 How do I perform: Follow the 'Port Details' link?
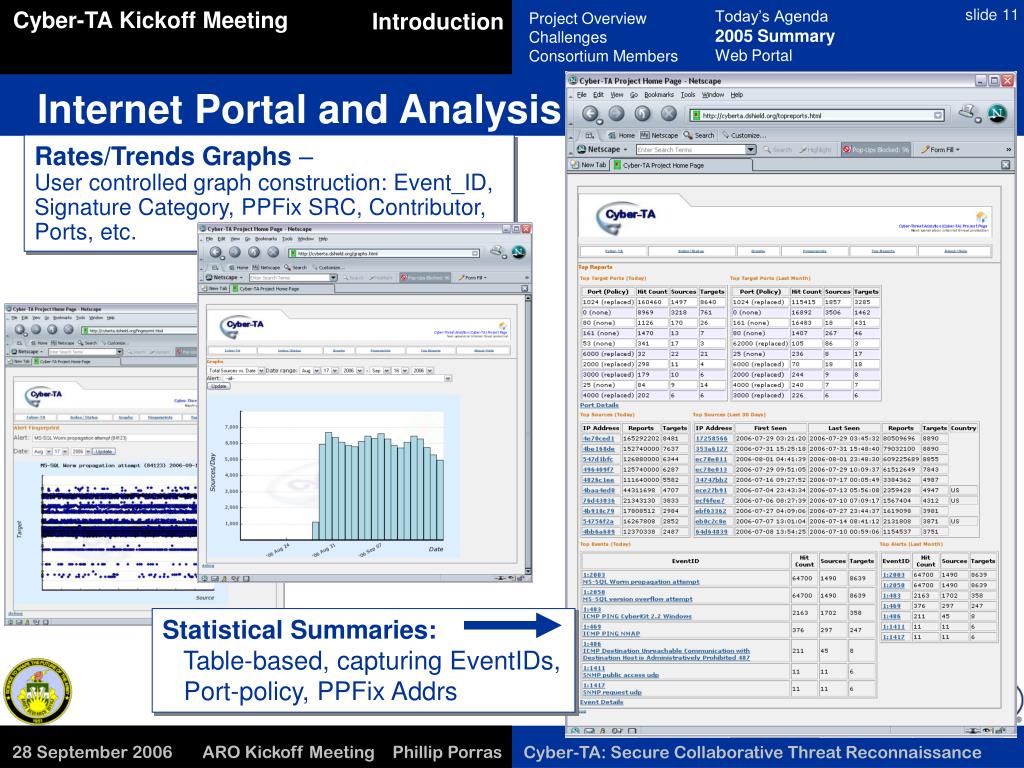pos(599,405)
